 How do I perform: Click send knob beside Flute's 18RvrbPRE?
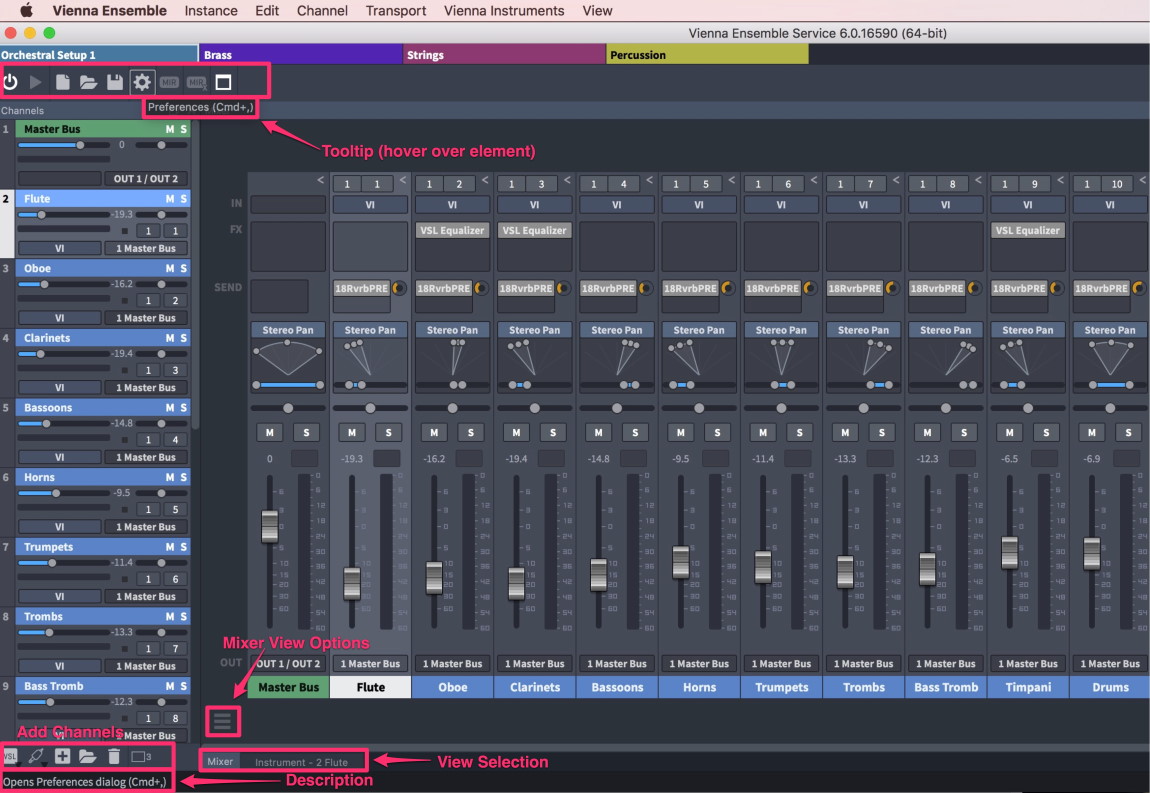coord(399,288)
